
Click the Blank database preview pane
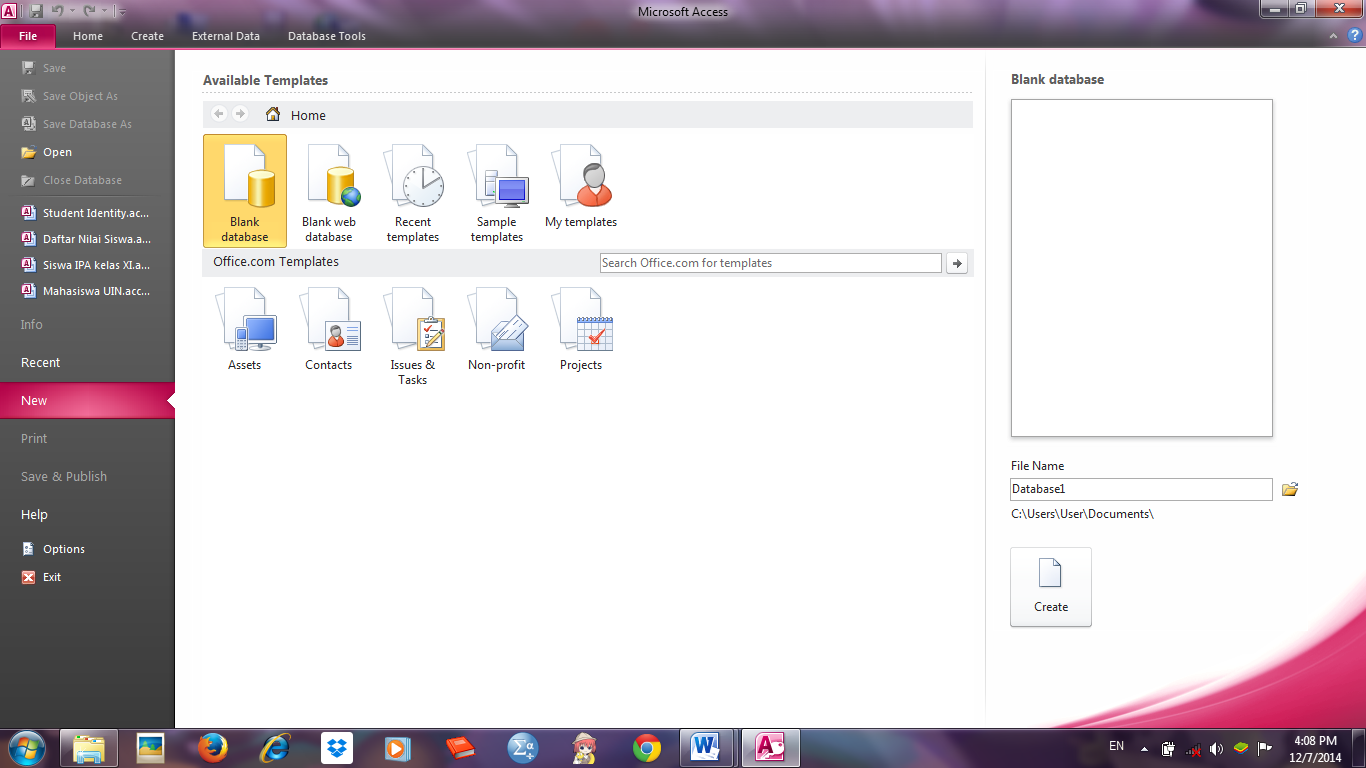click(1141, 268)
